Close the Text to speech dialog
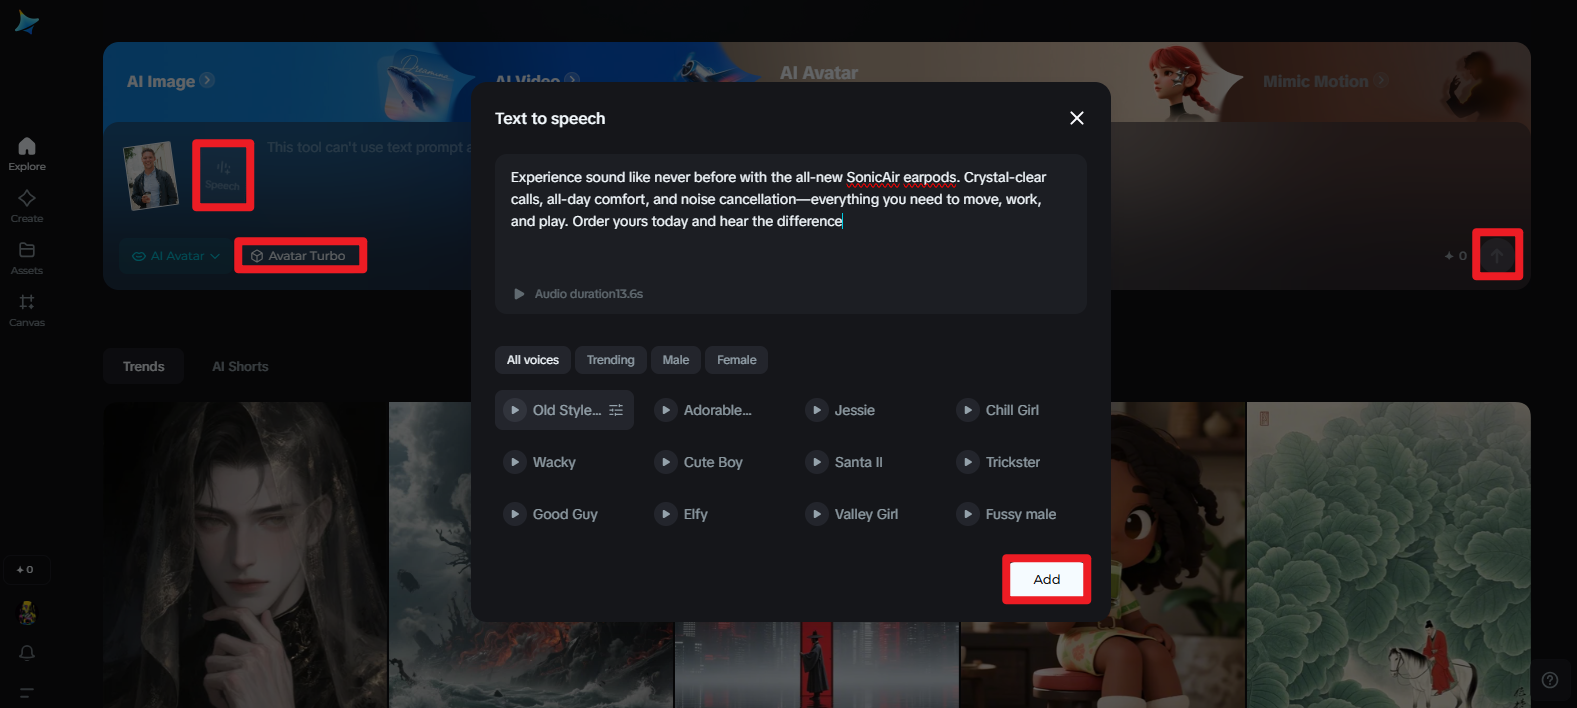Viewport: 1577px width, 708px height. point(1077,118)
